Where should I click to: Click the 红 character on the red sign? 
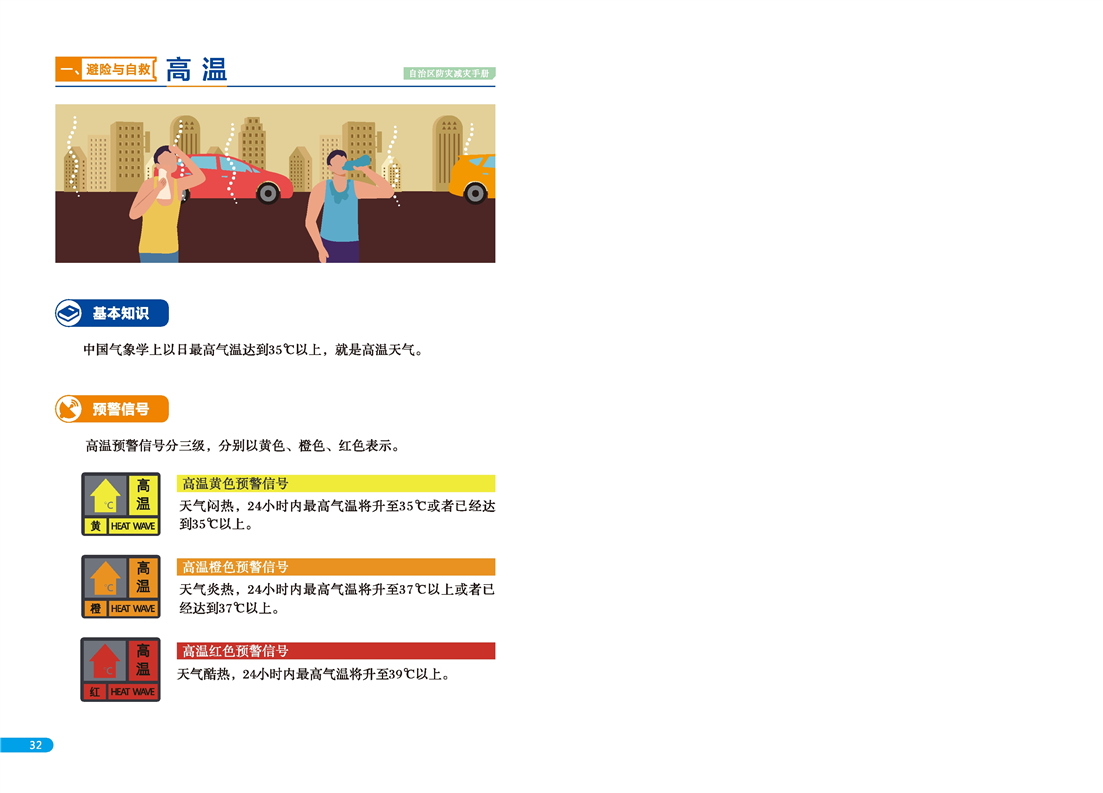[95, 692]
